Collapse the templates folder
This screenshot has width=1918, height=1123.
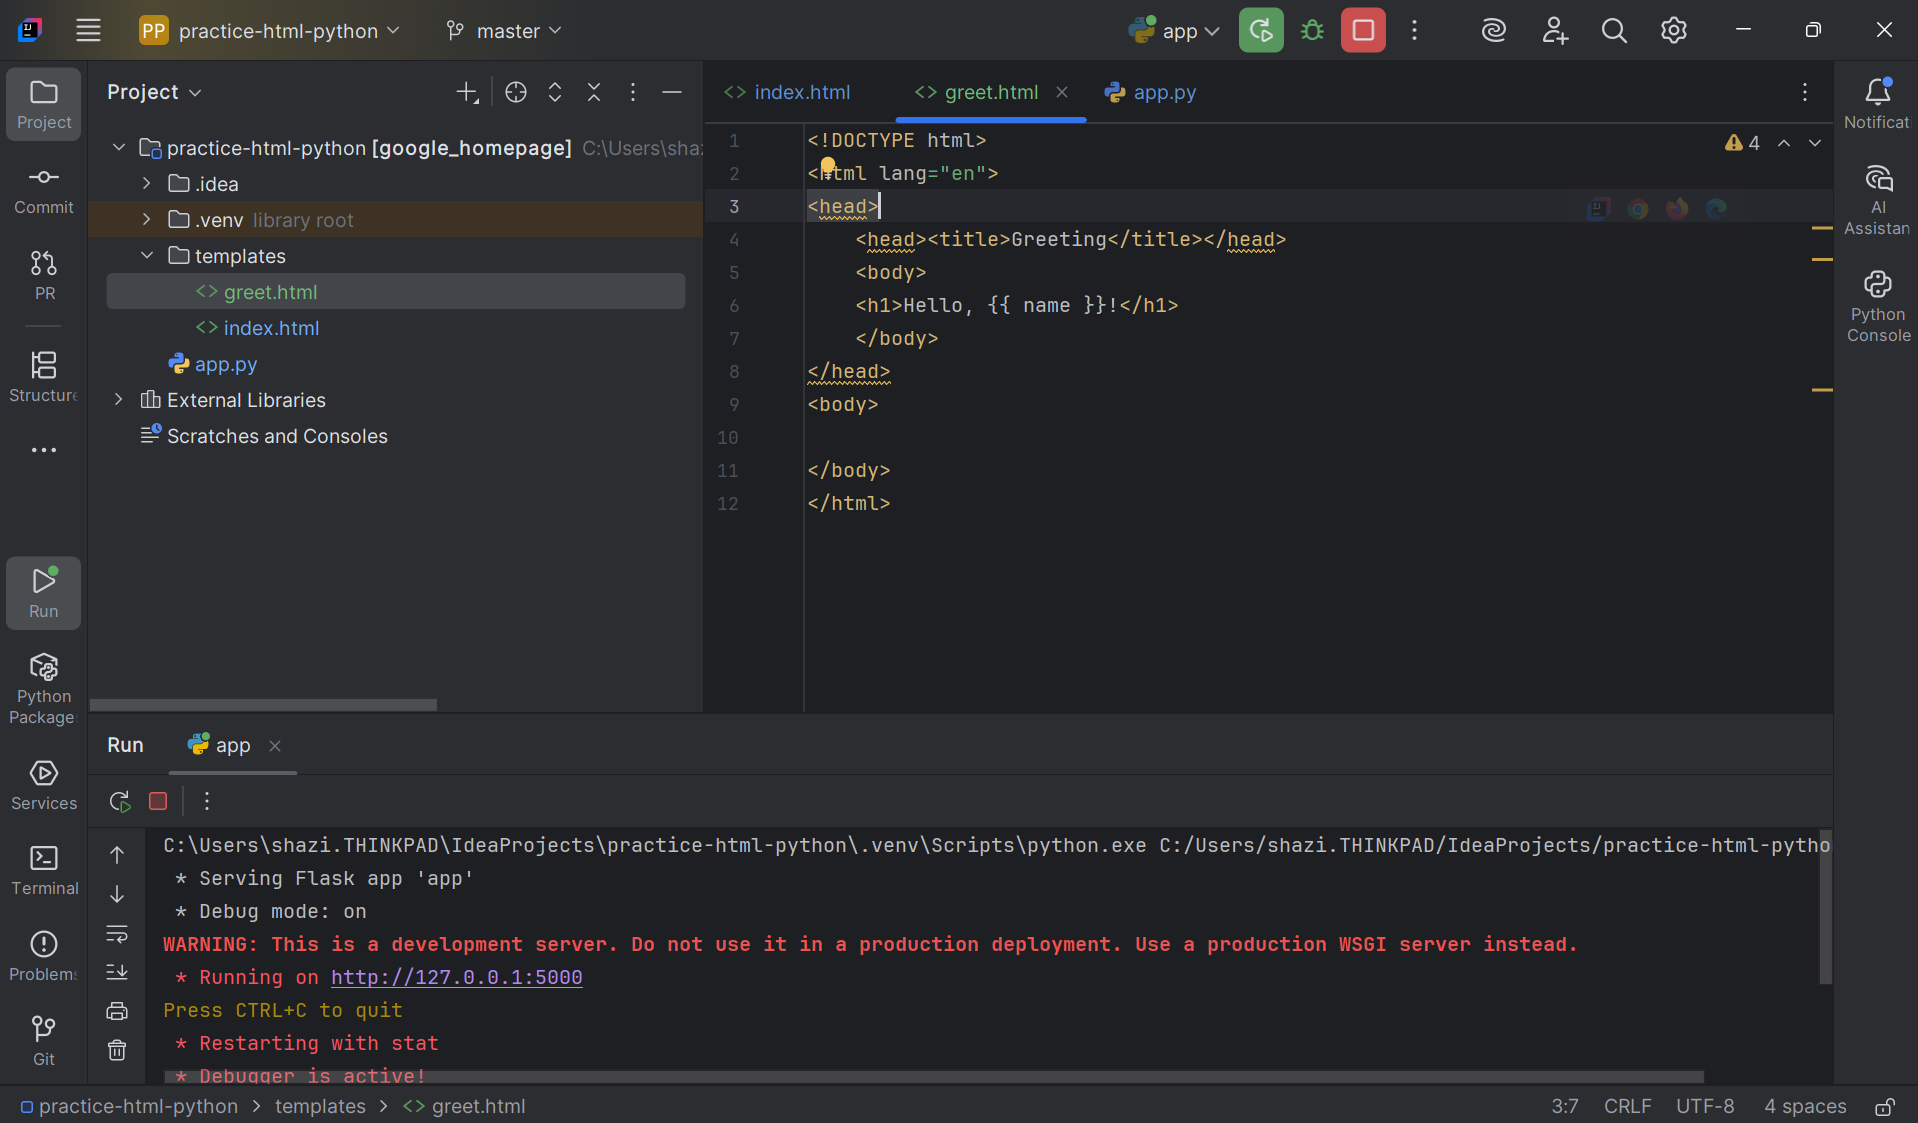(147, 256)
